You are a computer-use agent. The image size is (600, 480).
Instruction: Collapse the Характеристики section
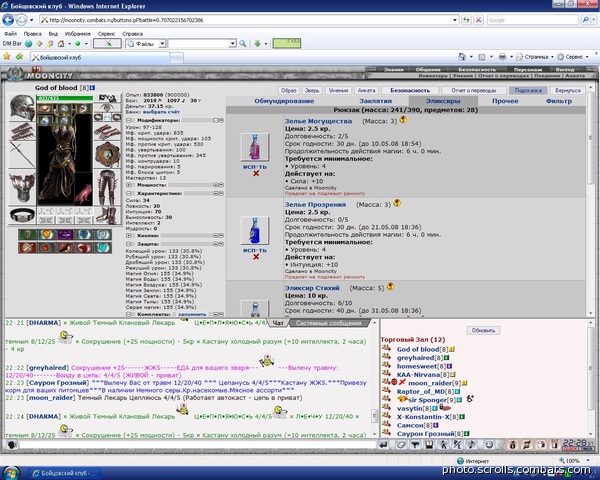(x=129, y=193)
